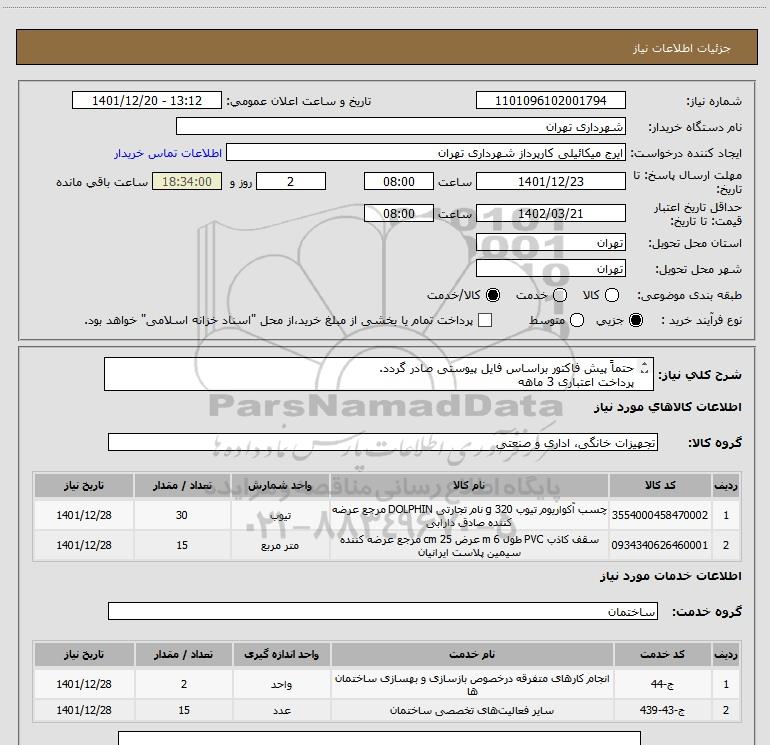Click the response deadline date 1401/12/23

click(x=550, y=181)
